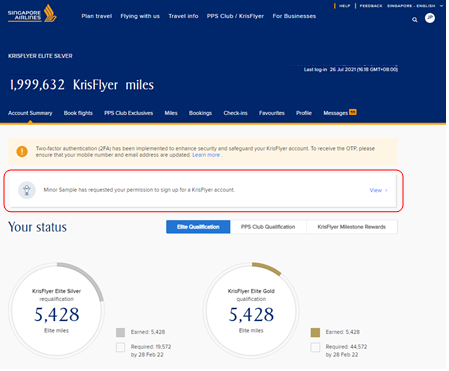Image resolution: width=449 pixels, height=371 pixels.
Task: Go to the Book flights tab
Action: click(78, 113)
